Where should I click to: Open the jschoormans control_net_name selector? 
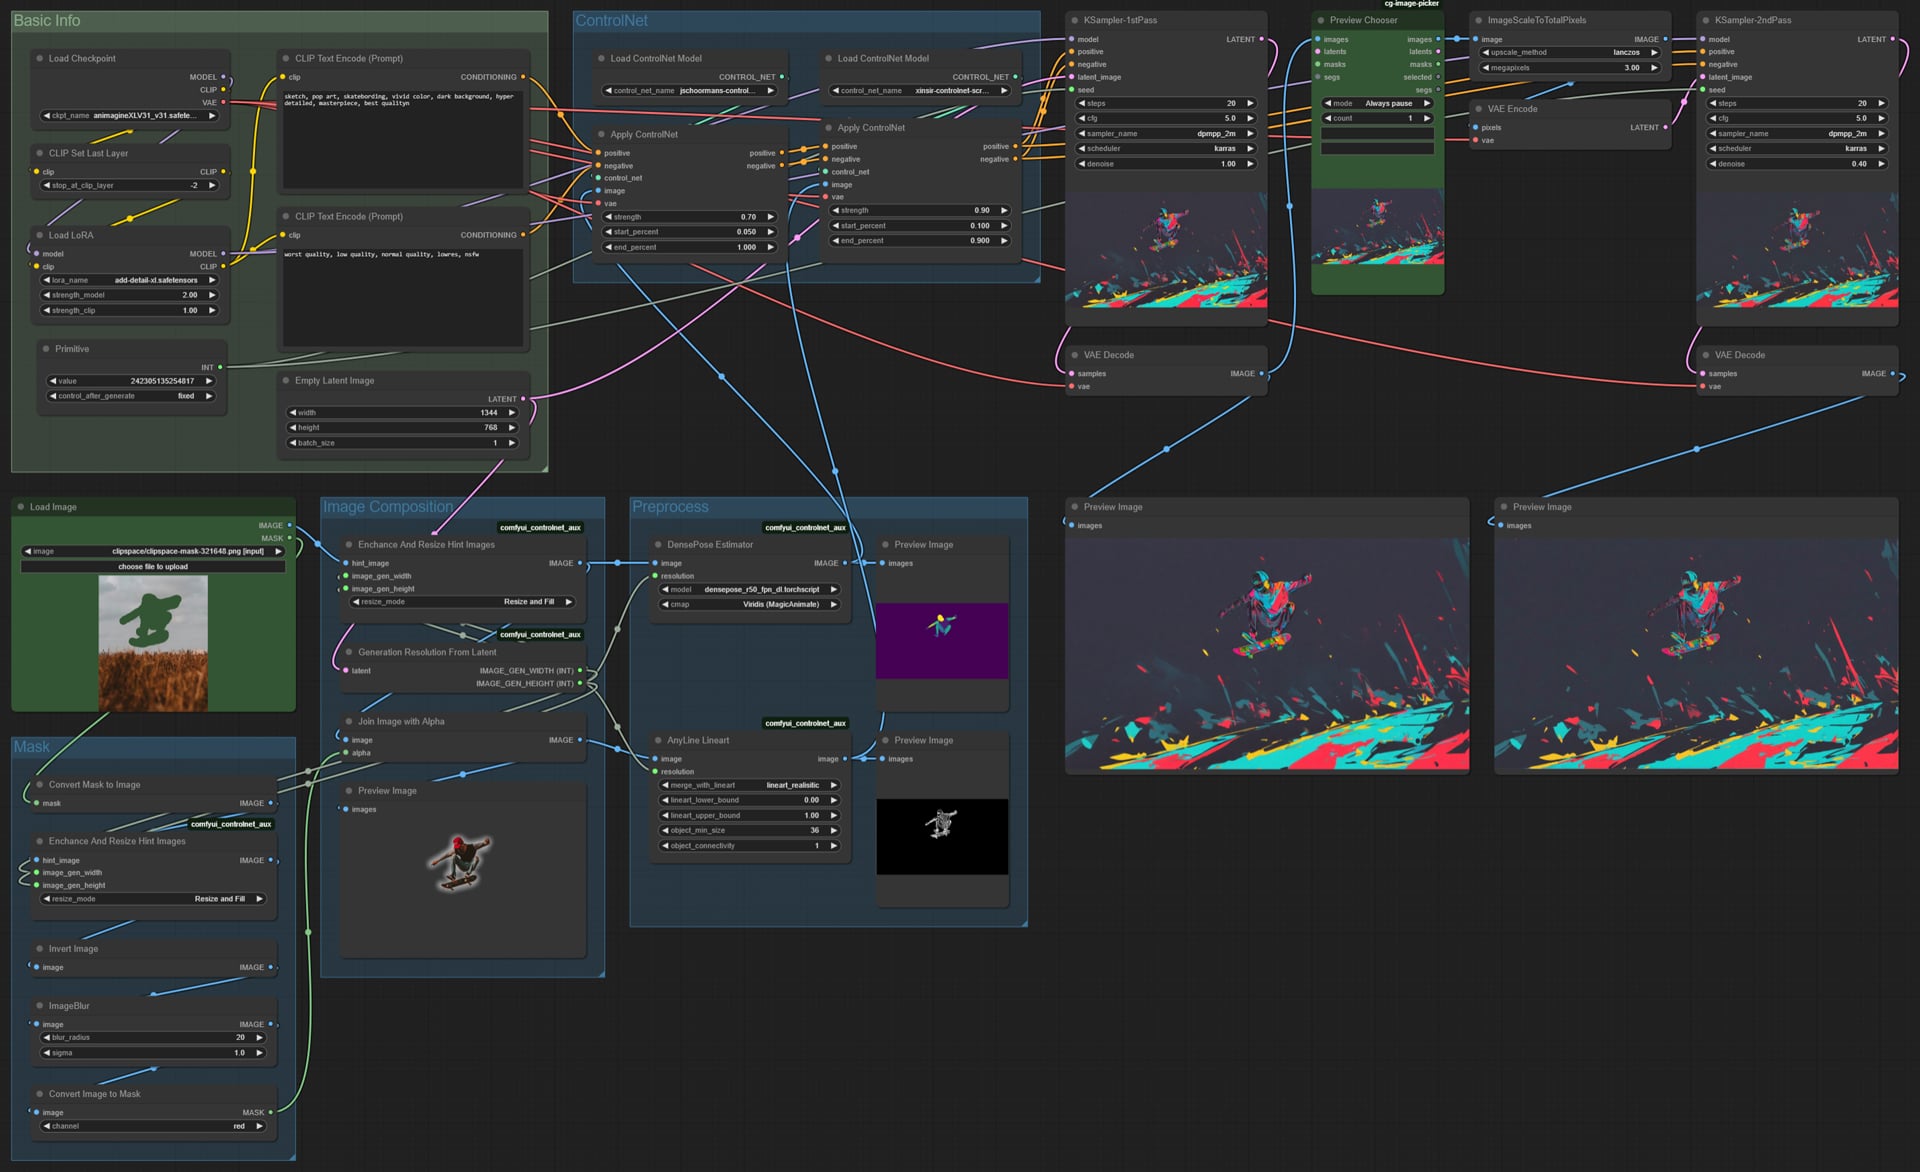[690, 90]
